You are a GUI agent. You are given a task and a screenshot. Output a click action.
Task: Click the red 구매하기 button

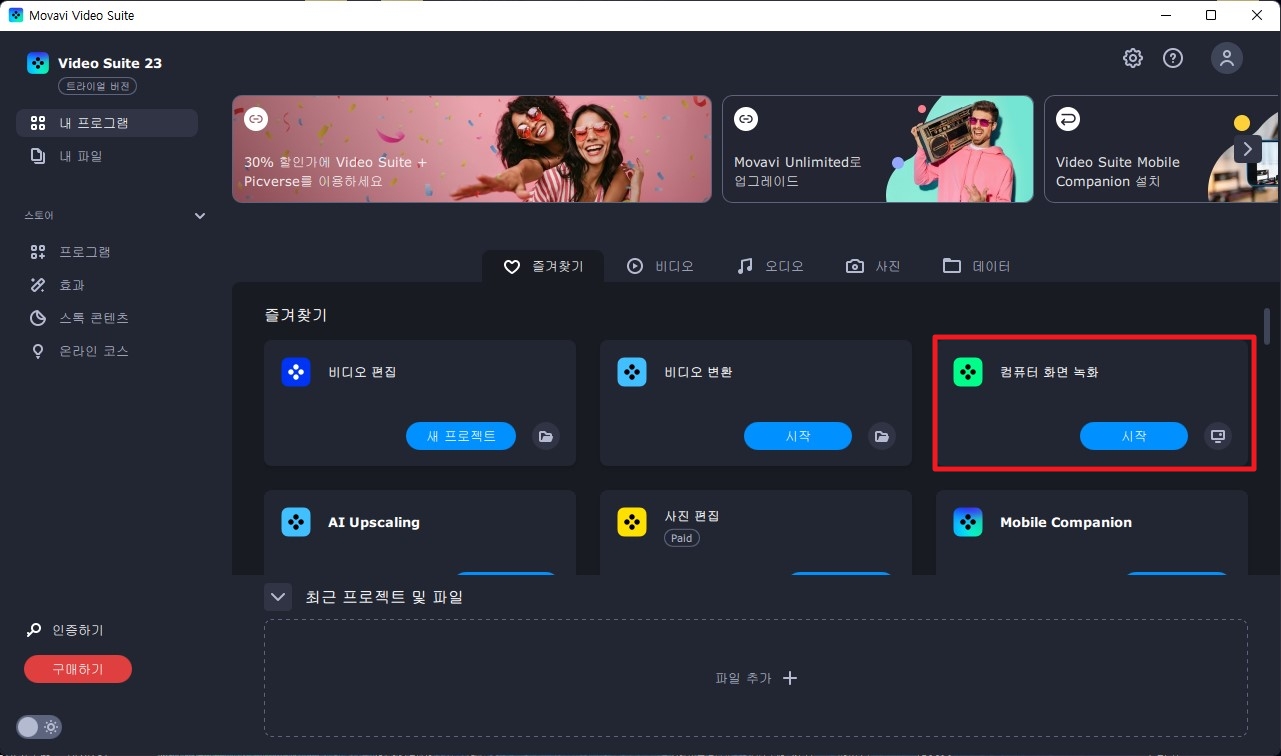[x=78, y=669]
